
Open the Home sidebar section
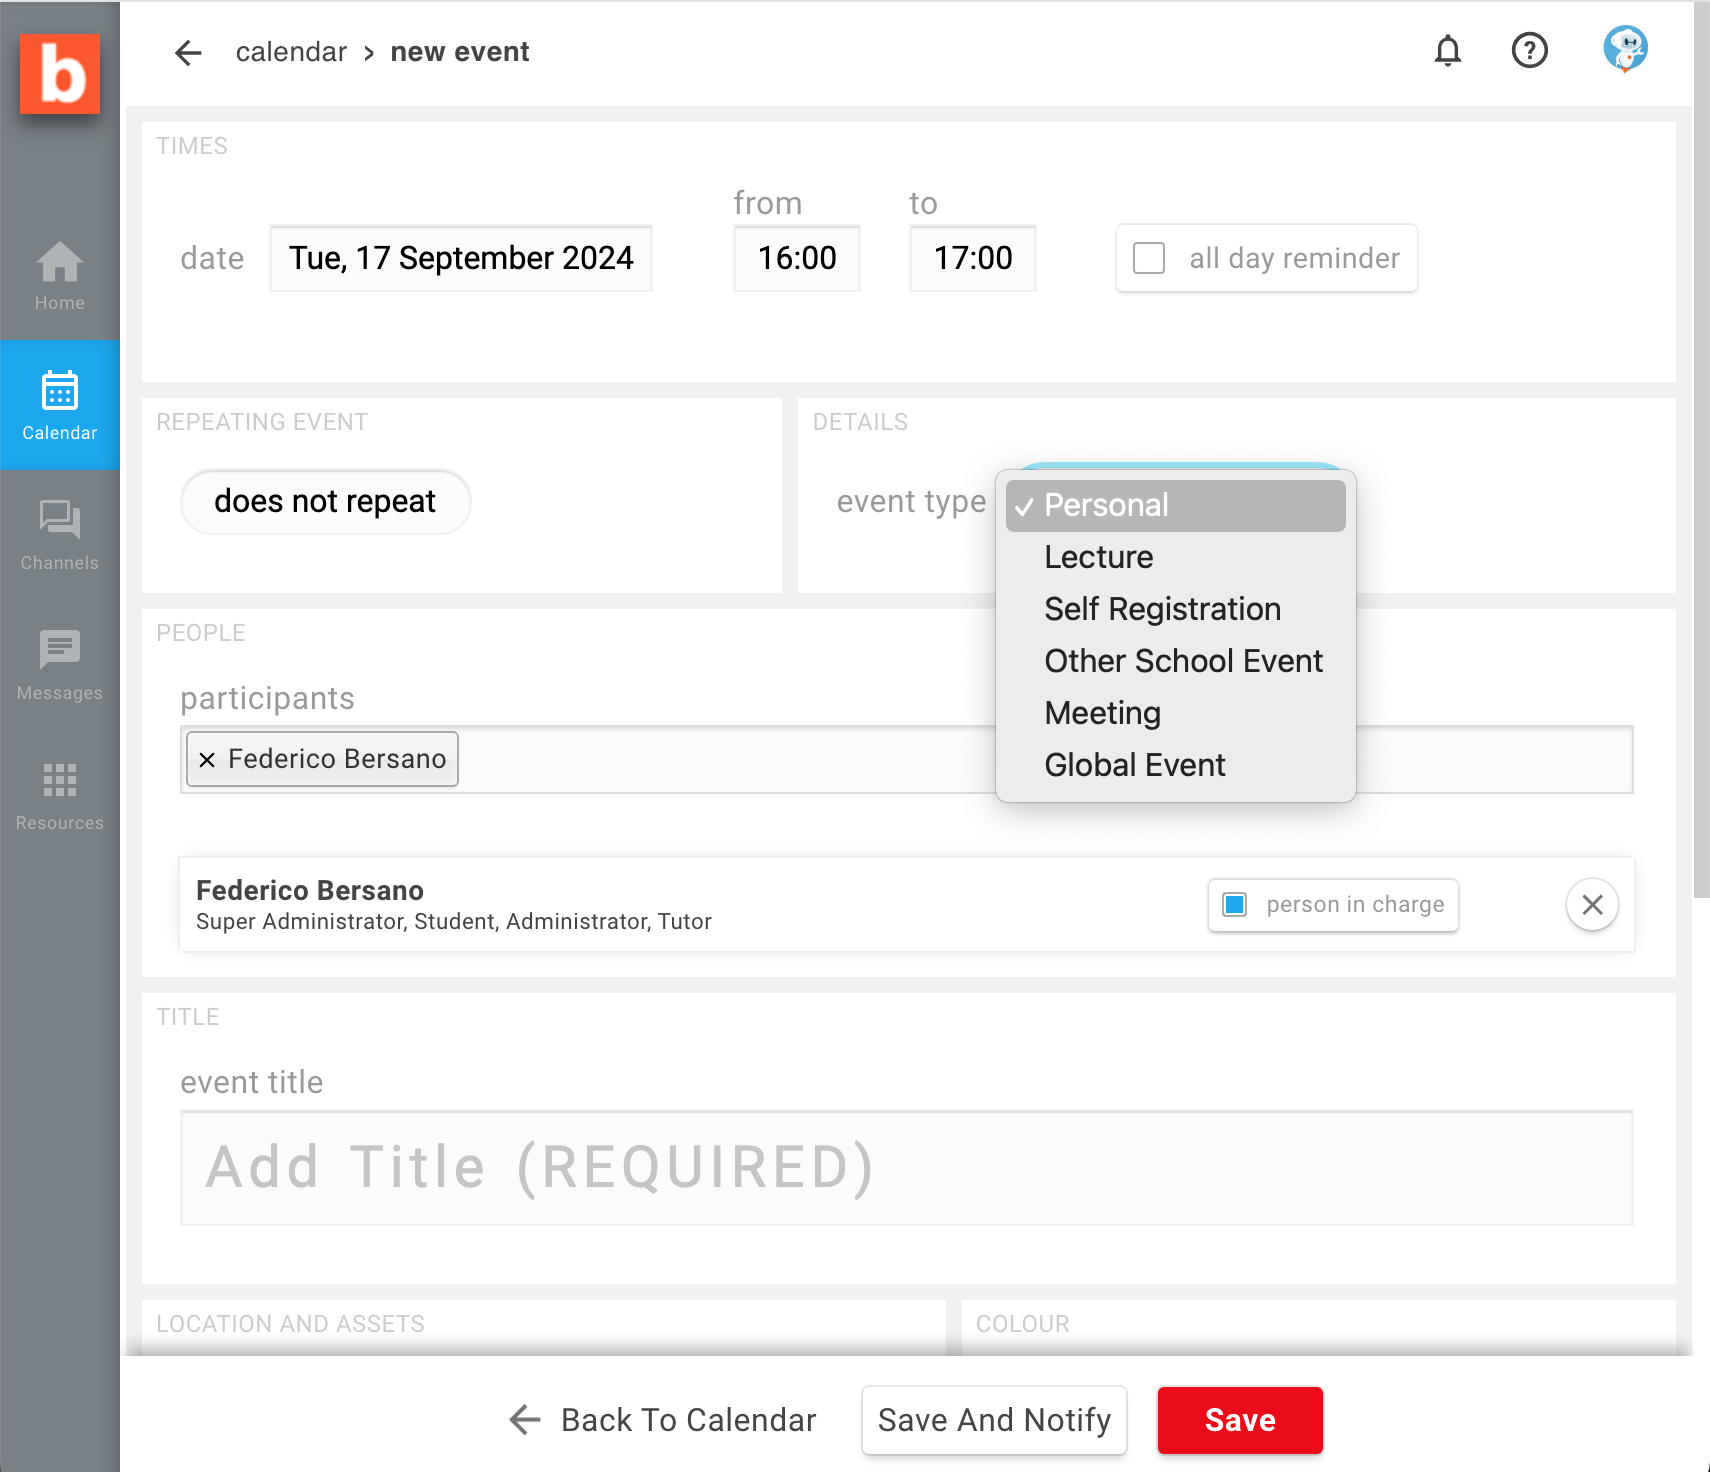pyautogui.click(x=60, y=276)
